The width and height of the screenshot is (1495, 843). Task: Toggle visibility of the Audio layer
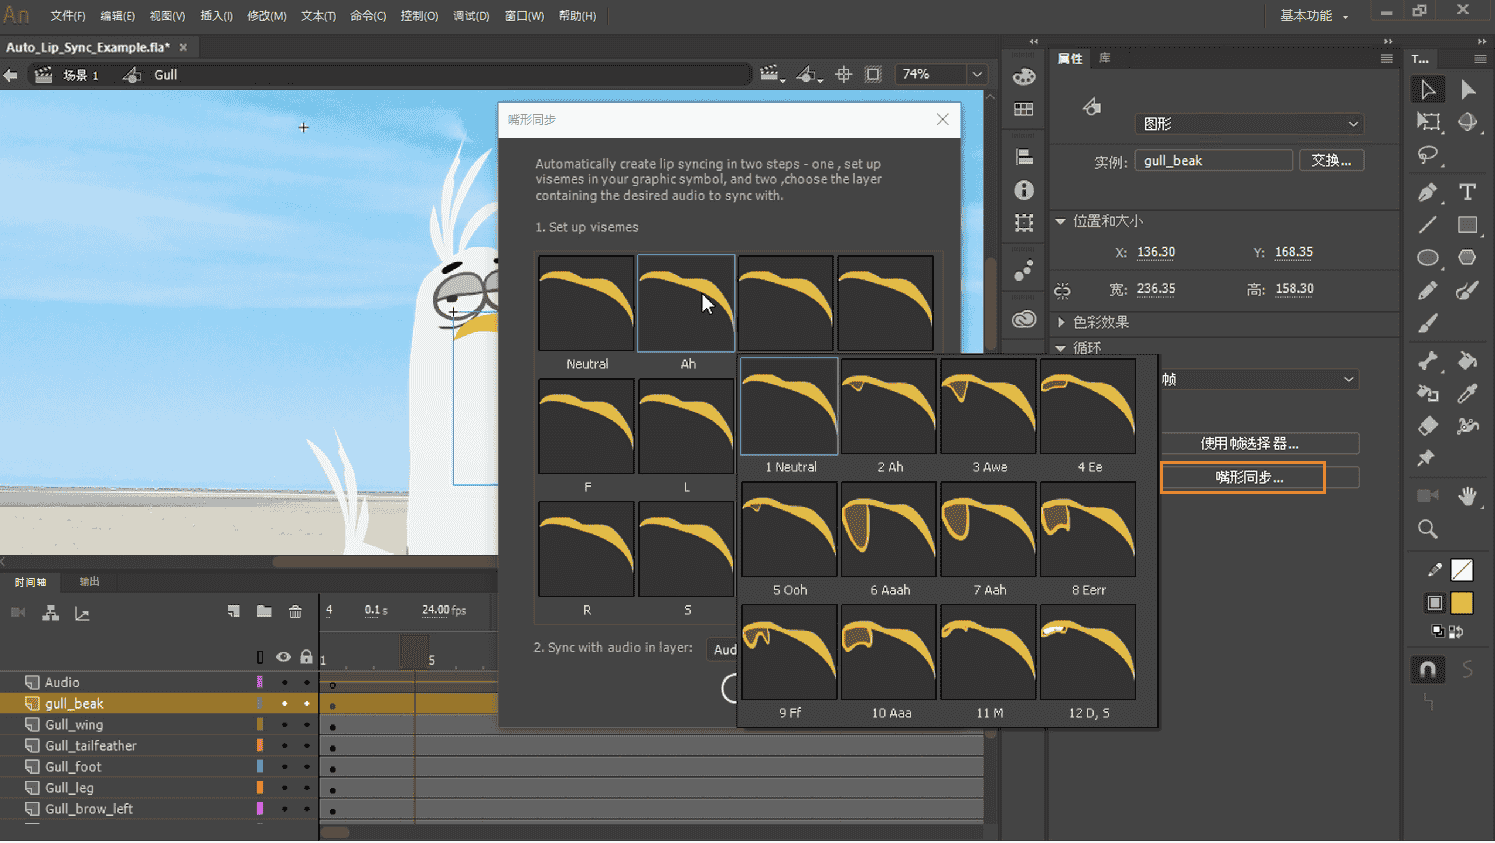point(285,682)
